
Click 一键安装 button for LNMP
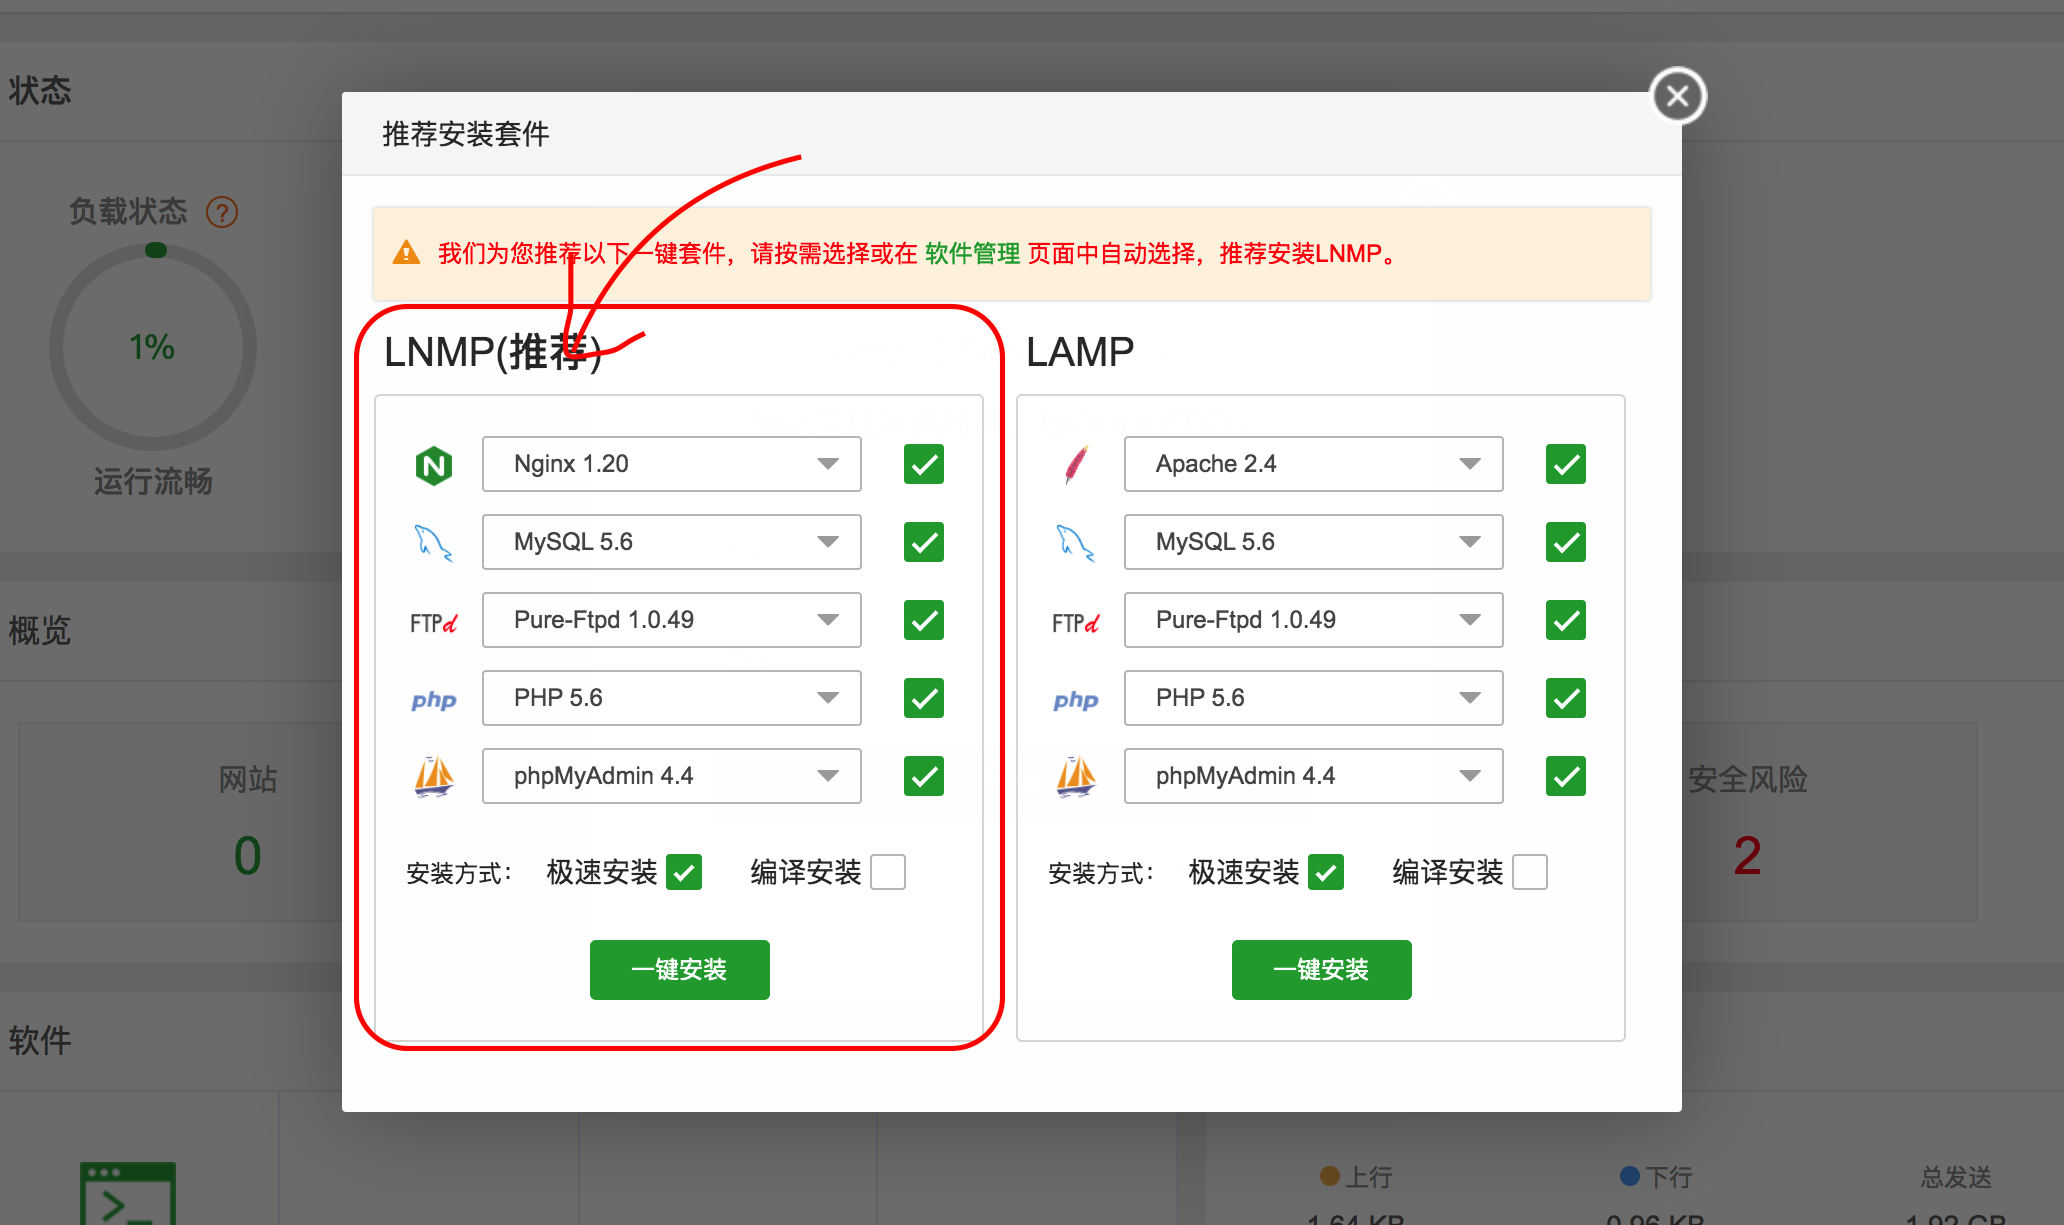pyautogui.click(x=680, y=969)
